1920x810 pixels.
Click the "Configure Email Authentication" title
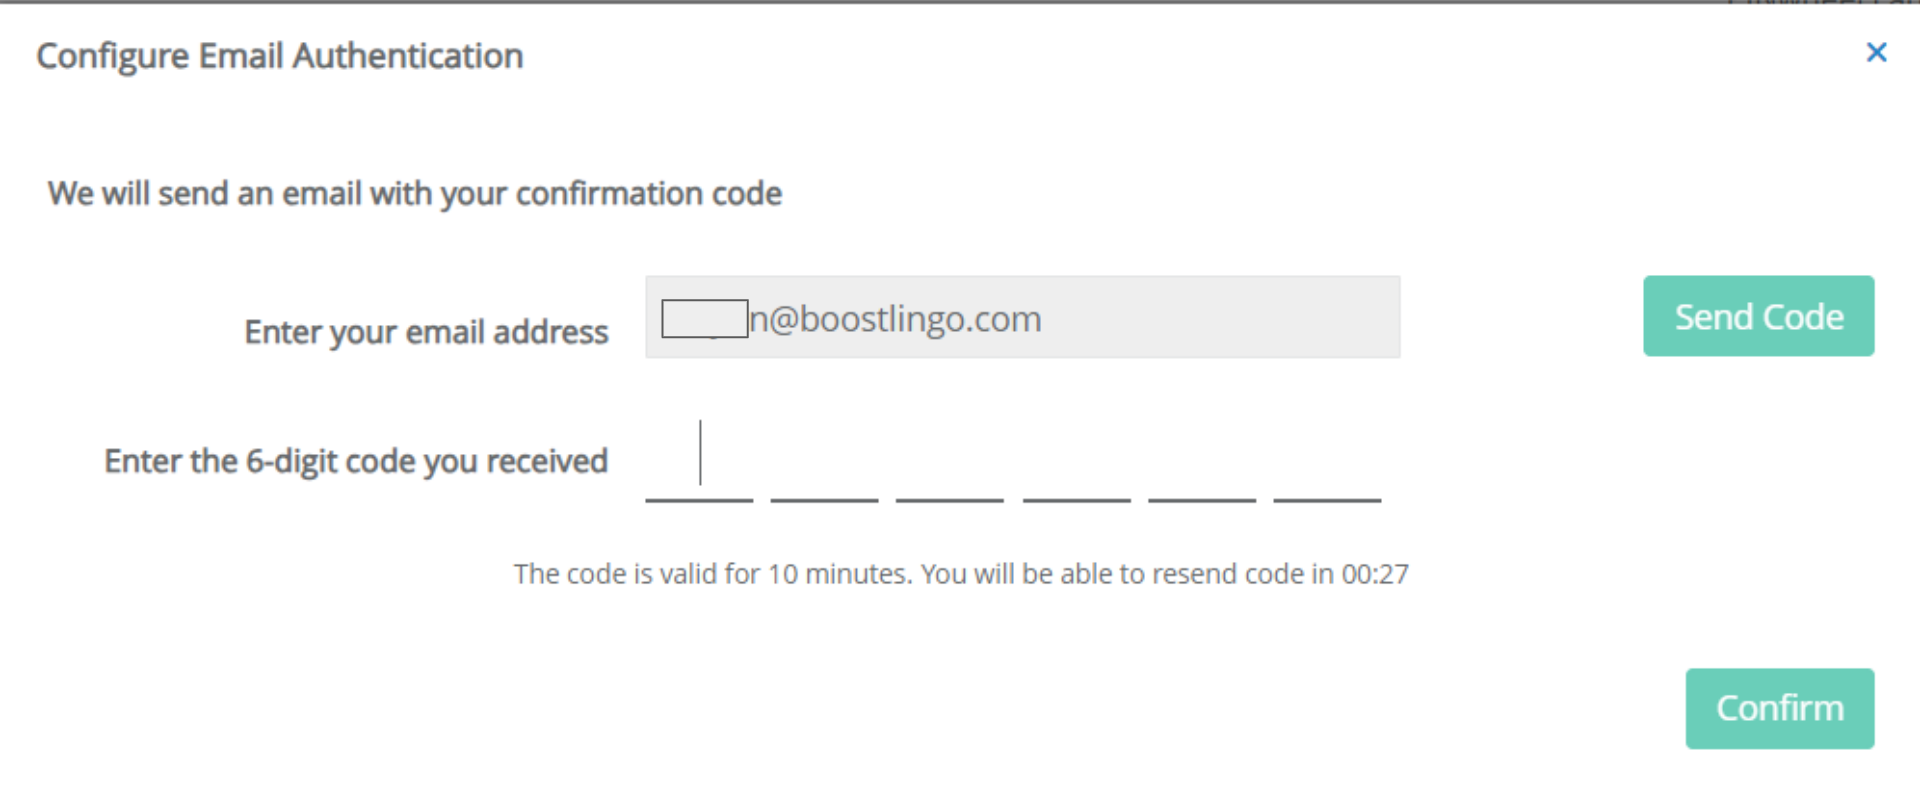tap(280, 57)
